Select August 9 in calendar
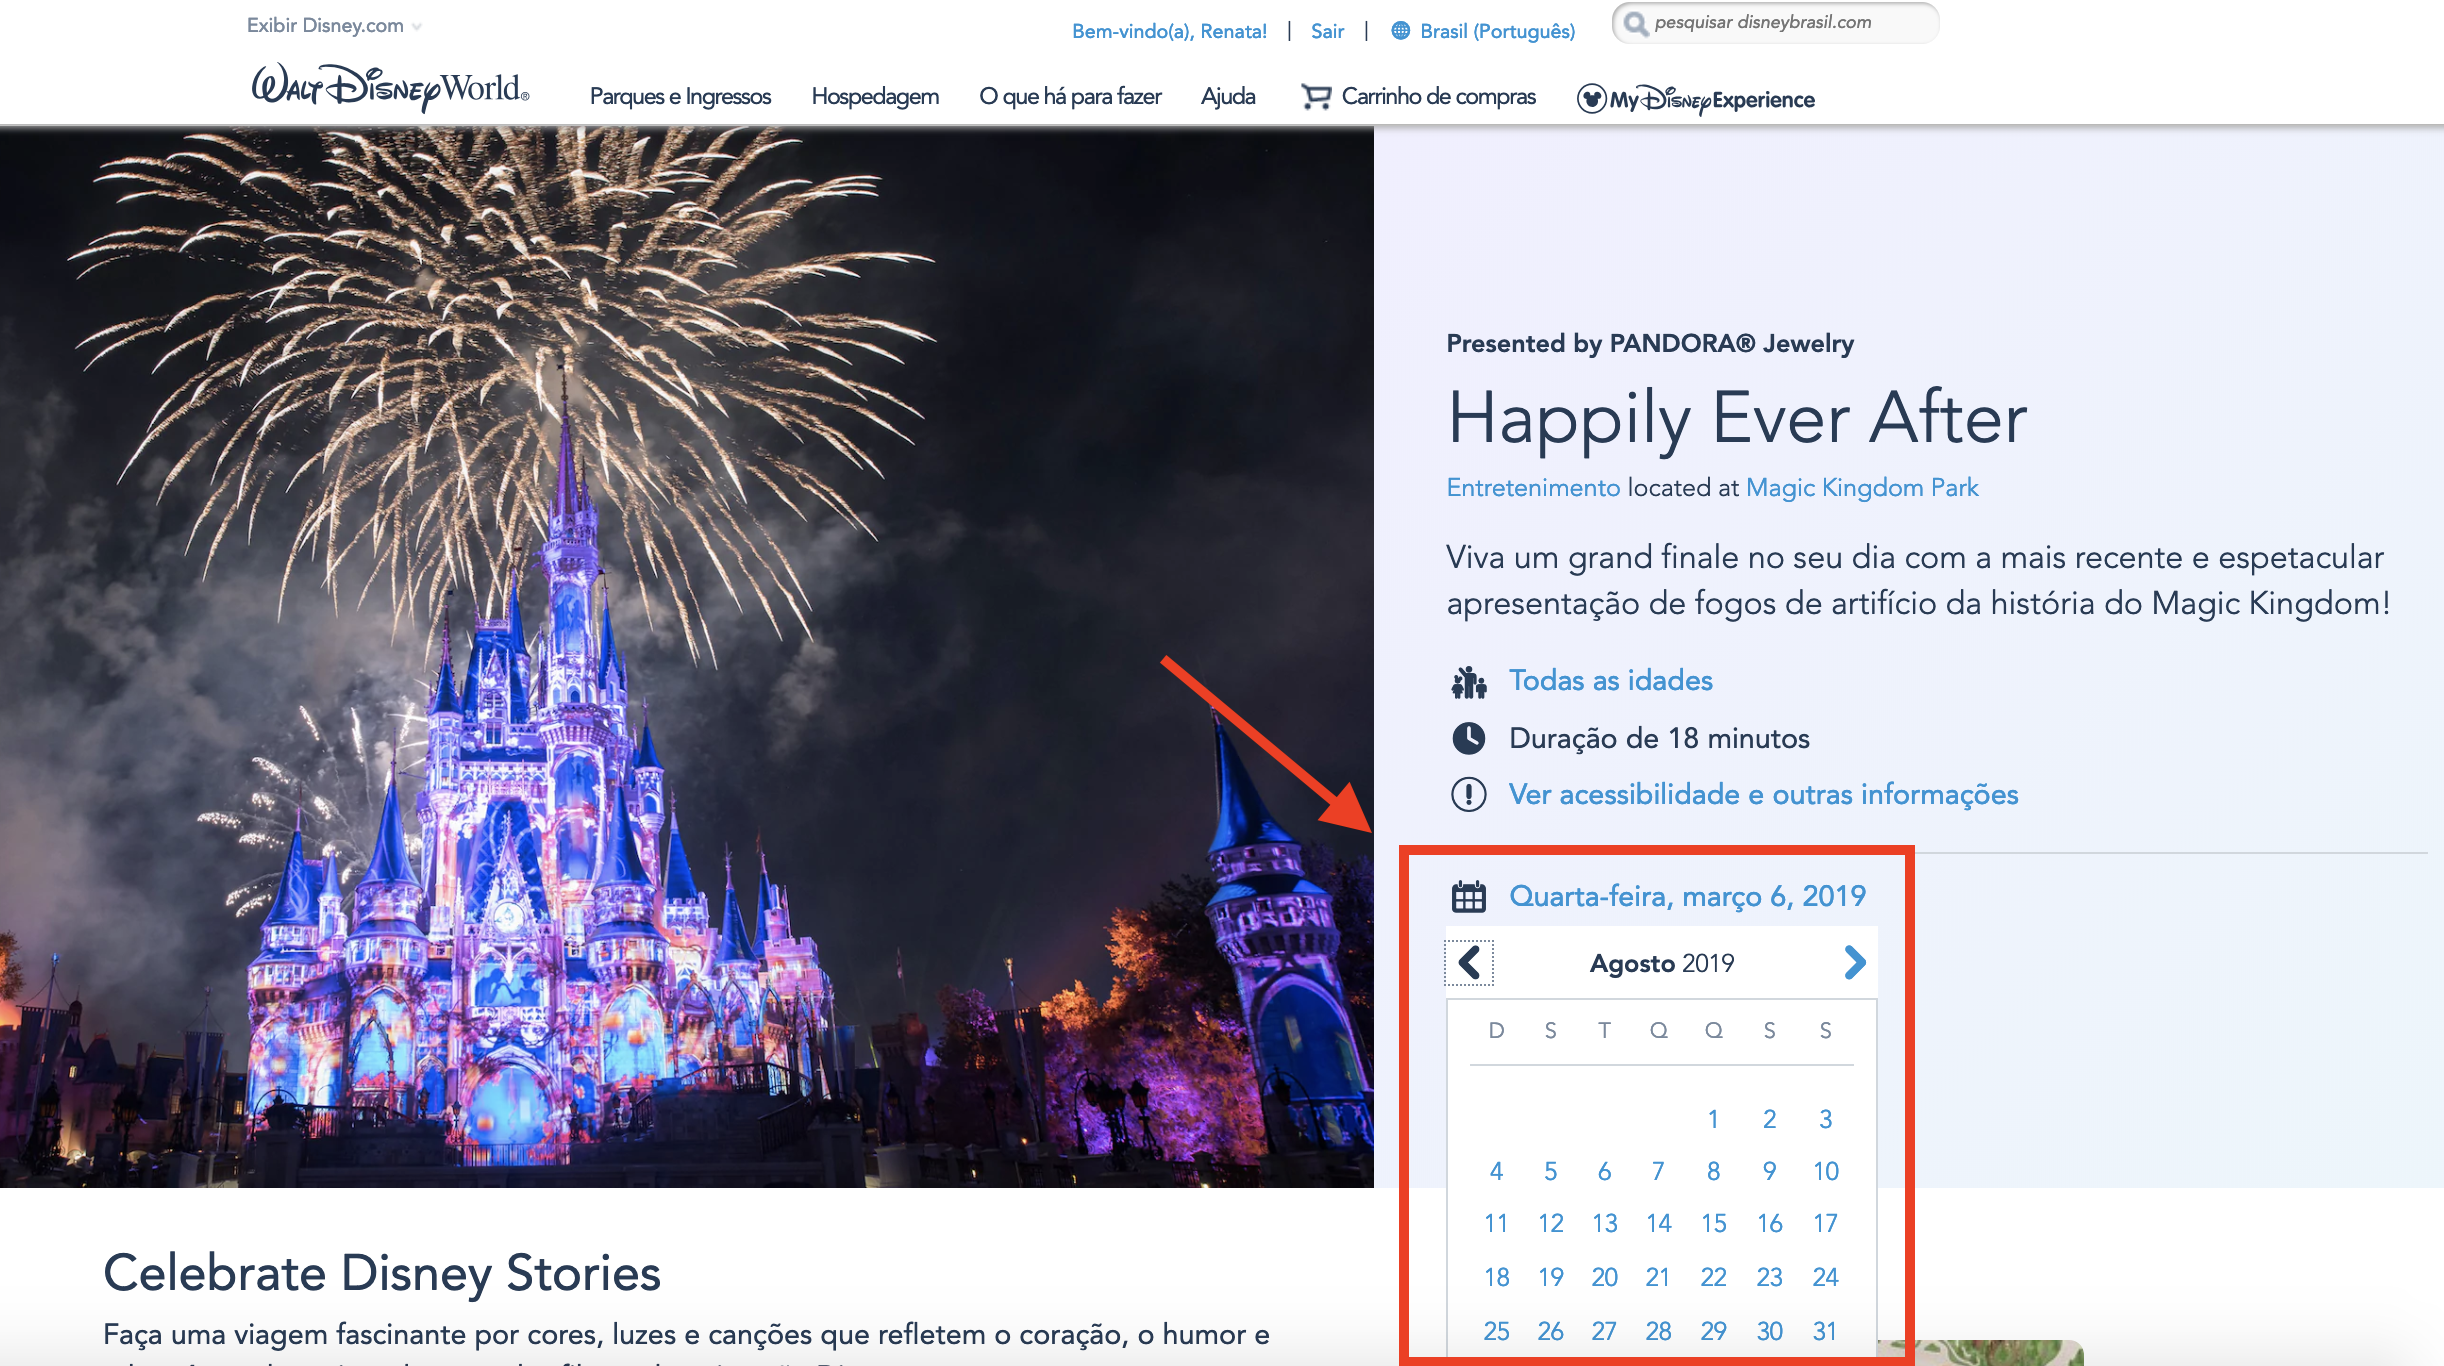Image resolution: width=2444 pixels, height=1366 pixels. (1769, 1171)
